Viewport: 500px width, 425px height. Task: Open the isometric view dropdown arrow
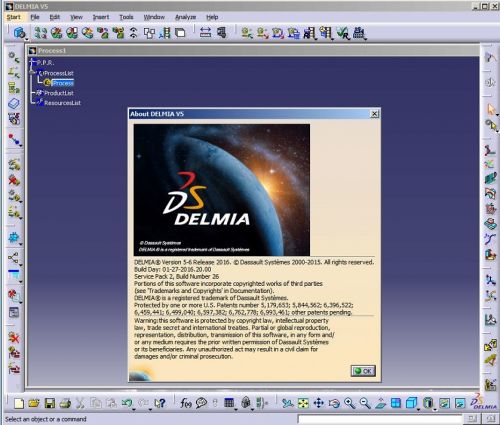pos(418,410)
